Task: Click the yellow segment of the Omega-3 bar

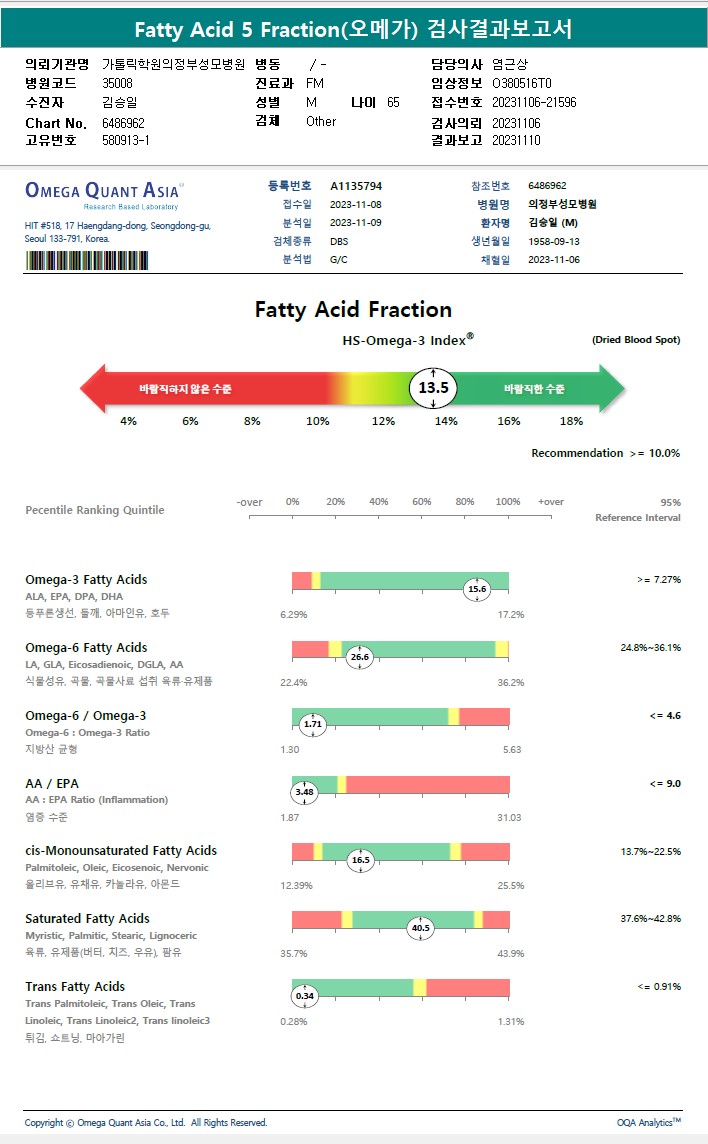Action: click(x=316, y=581)
